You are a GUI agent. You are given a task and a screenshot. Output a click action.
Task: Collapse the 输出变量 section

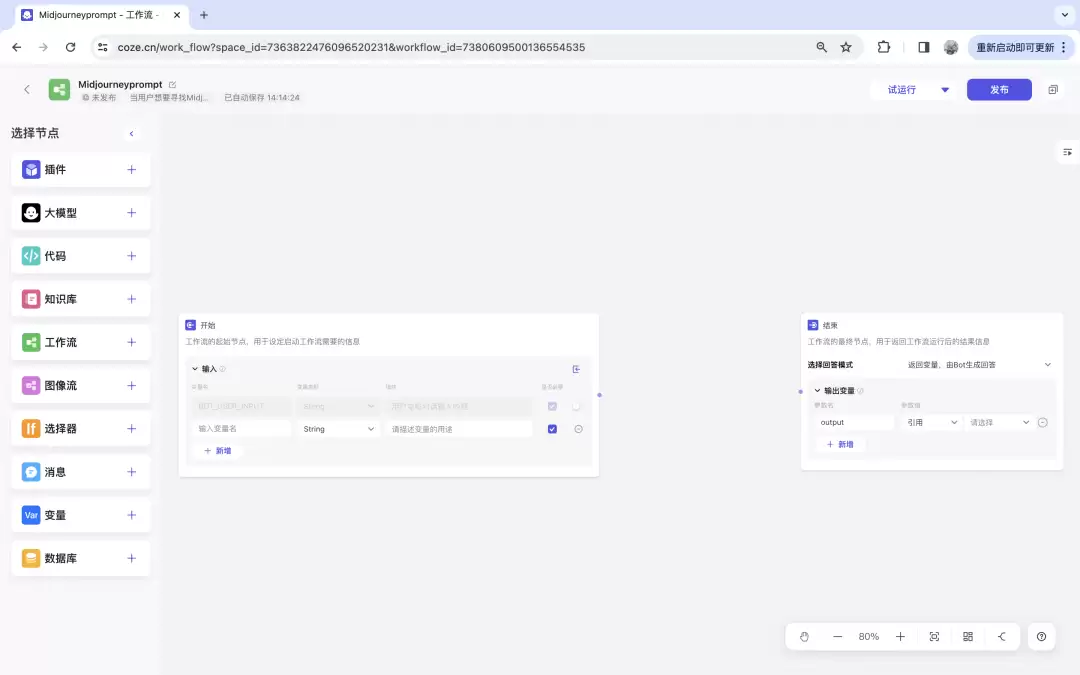818,391
